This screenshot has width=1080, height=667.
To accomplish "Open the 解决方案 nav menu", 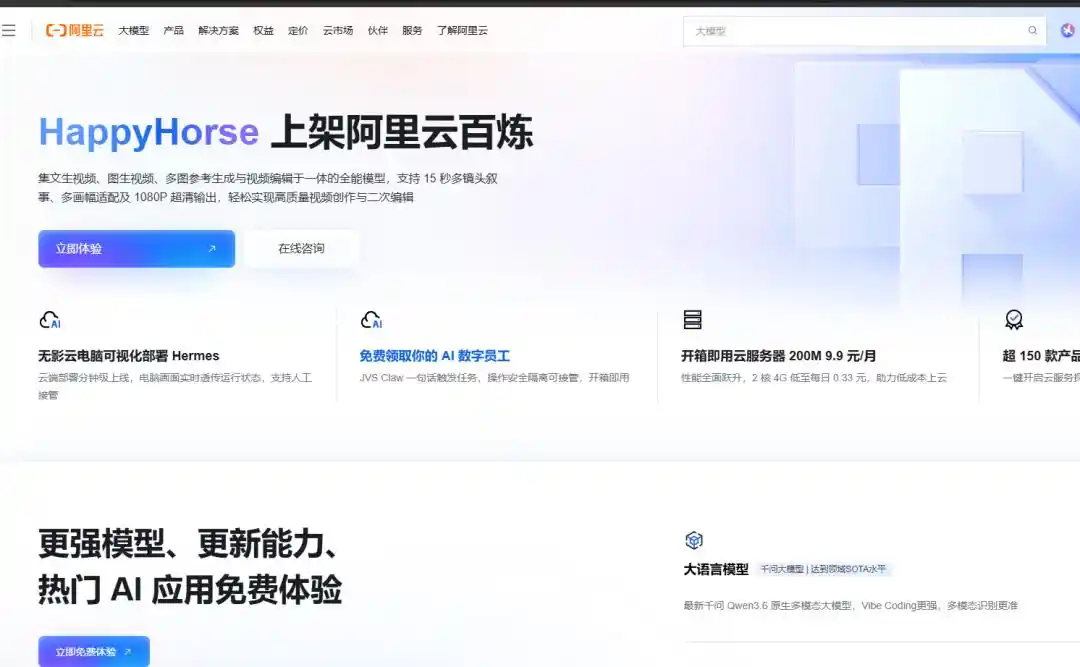I will (x=218, y=30).
